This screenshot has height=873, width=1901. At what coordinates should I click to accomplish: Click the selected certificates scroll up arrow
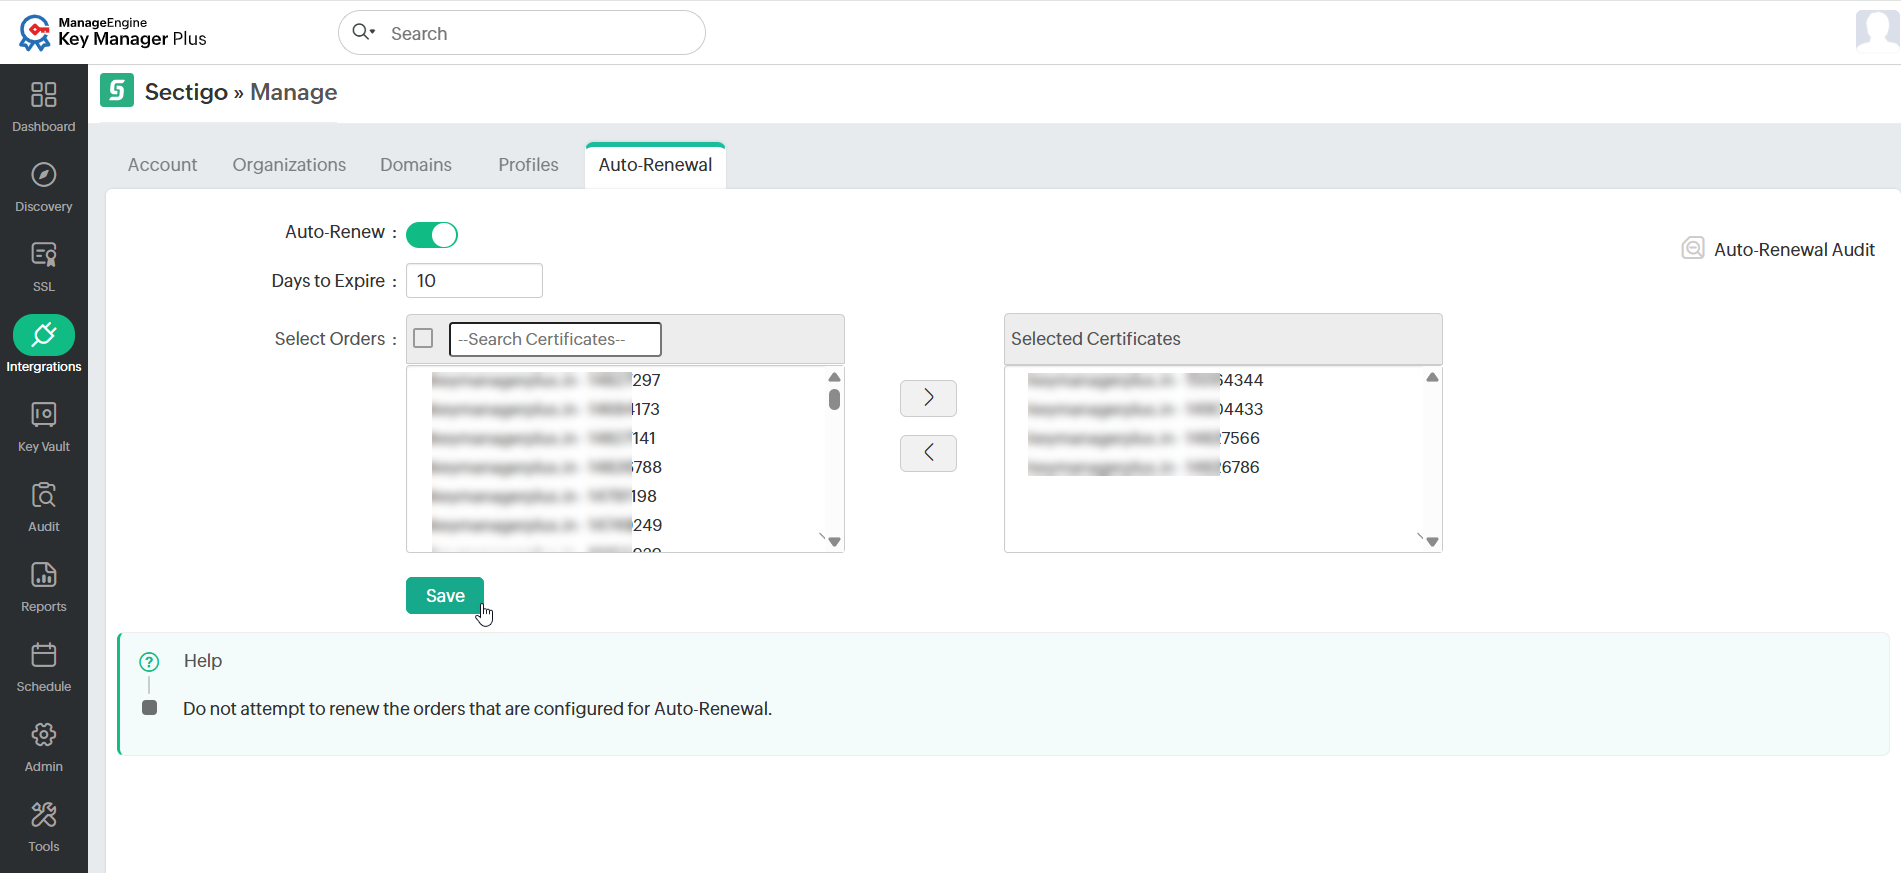(1432, 377)
